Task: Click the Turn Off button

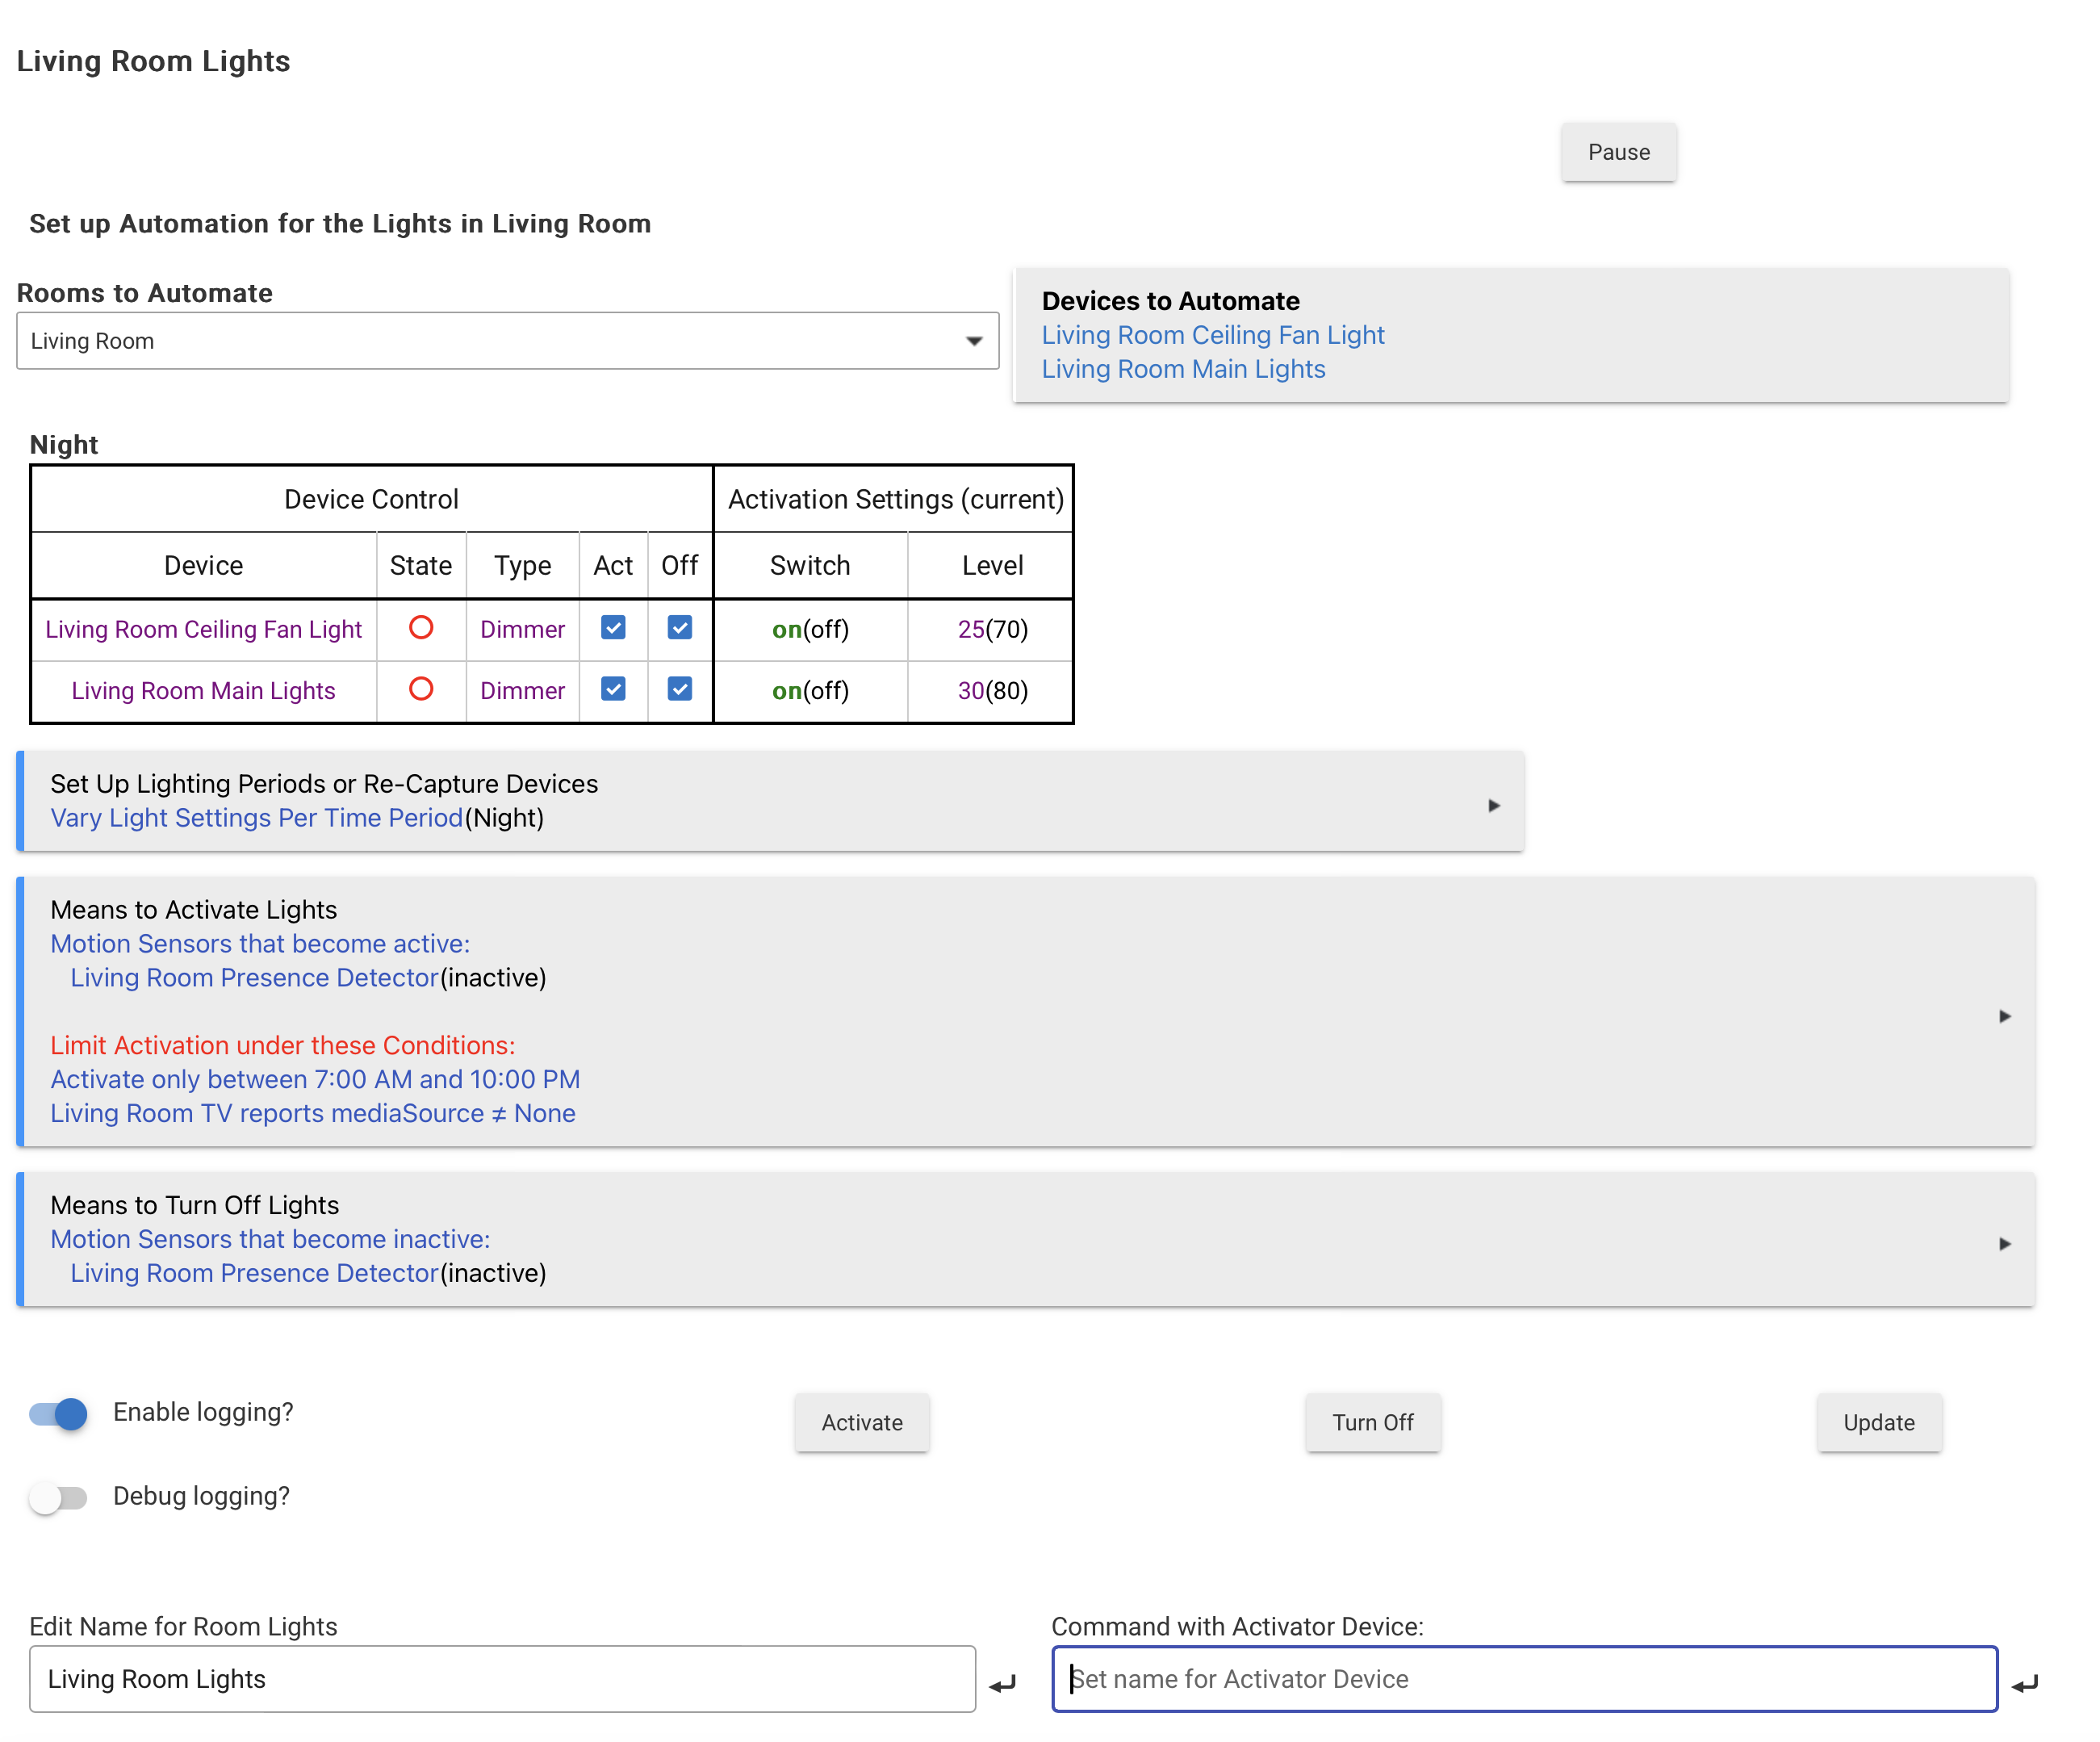Action: click(x=1372, y=1422)
